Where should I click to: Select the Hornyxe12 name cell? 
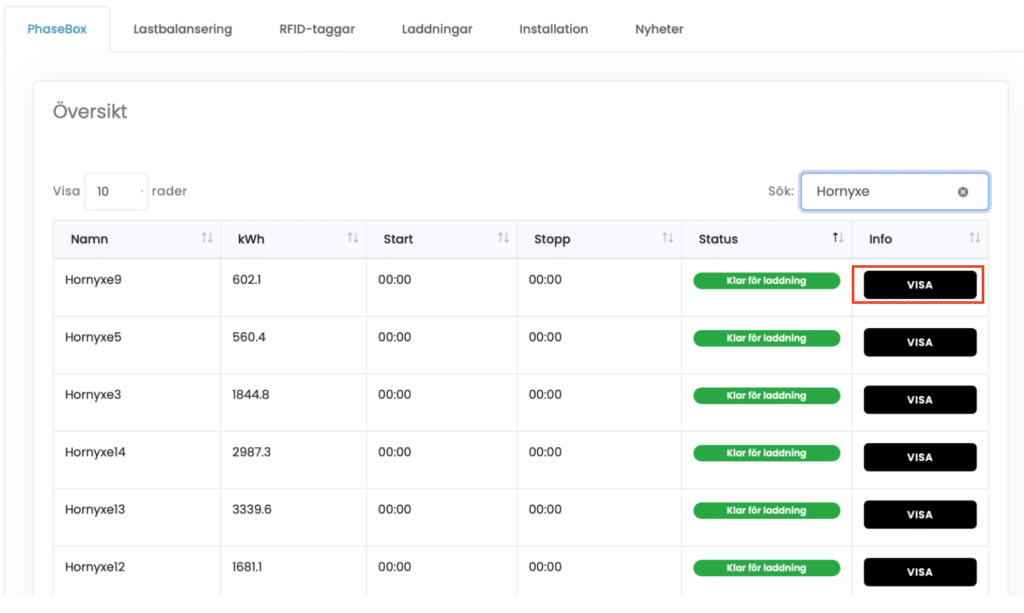[x=137, y=571]
